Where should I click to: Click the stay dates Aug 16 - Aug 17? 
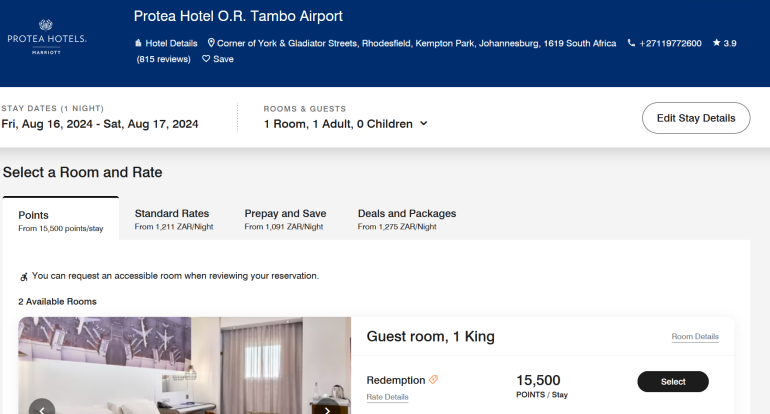click(100, 124)
